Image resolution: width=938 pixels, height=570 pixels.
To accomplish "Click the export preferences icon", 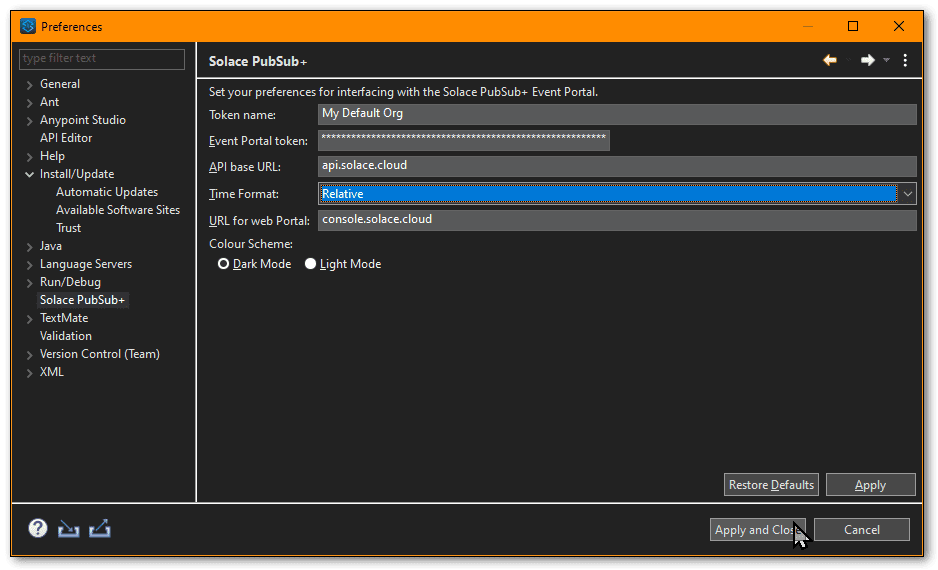I will click(99, 529).
